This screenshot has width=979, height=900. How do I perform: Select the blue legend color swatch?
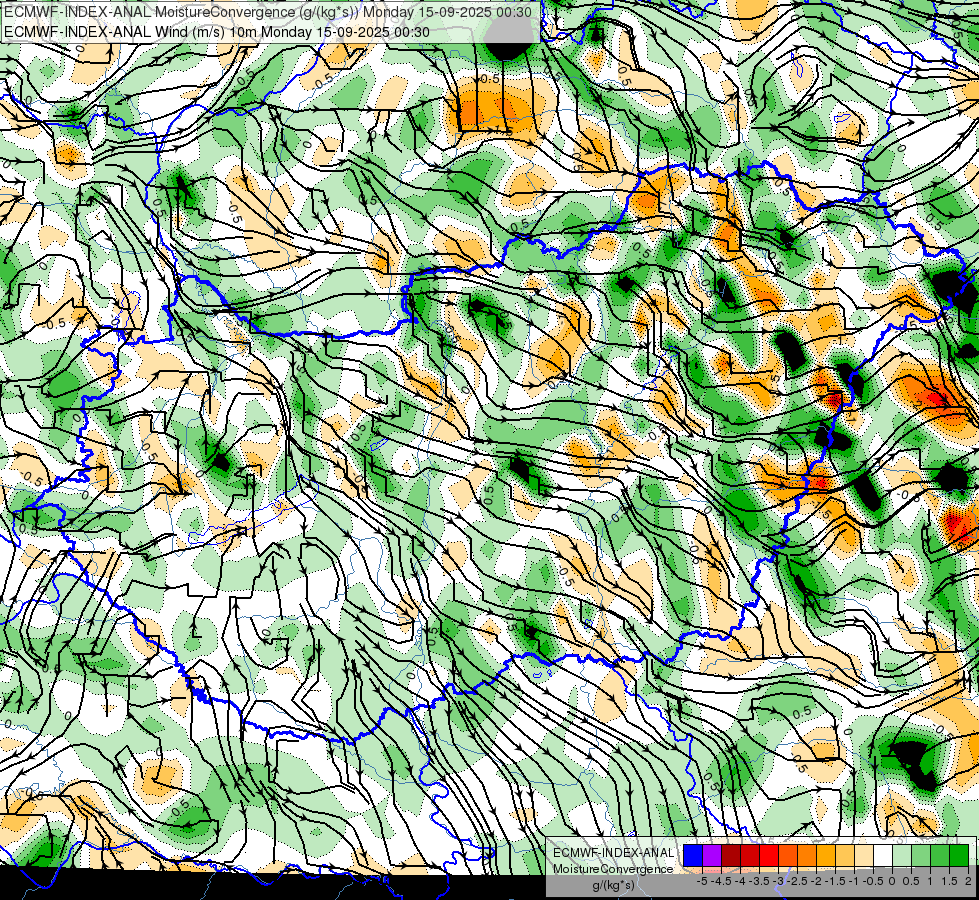(x=693, y=855)
